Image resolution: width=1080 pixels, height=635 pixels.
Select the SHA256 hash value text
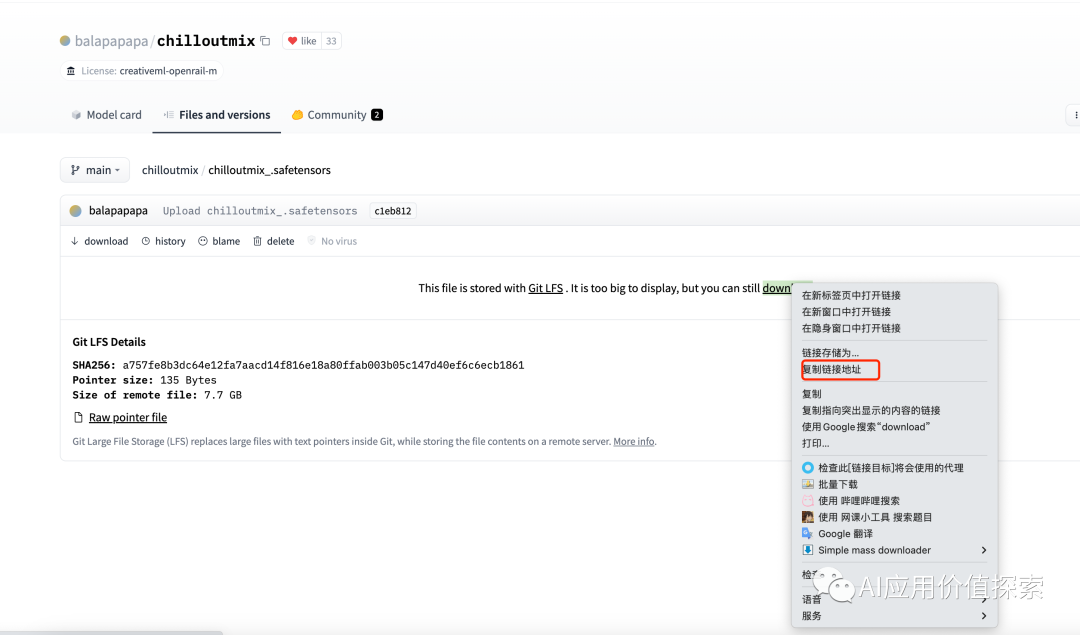coord(323,365)
